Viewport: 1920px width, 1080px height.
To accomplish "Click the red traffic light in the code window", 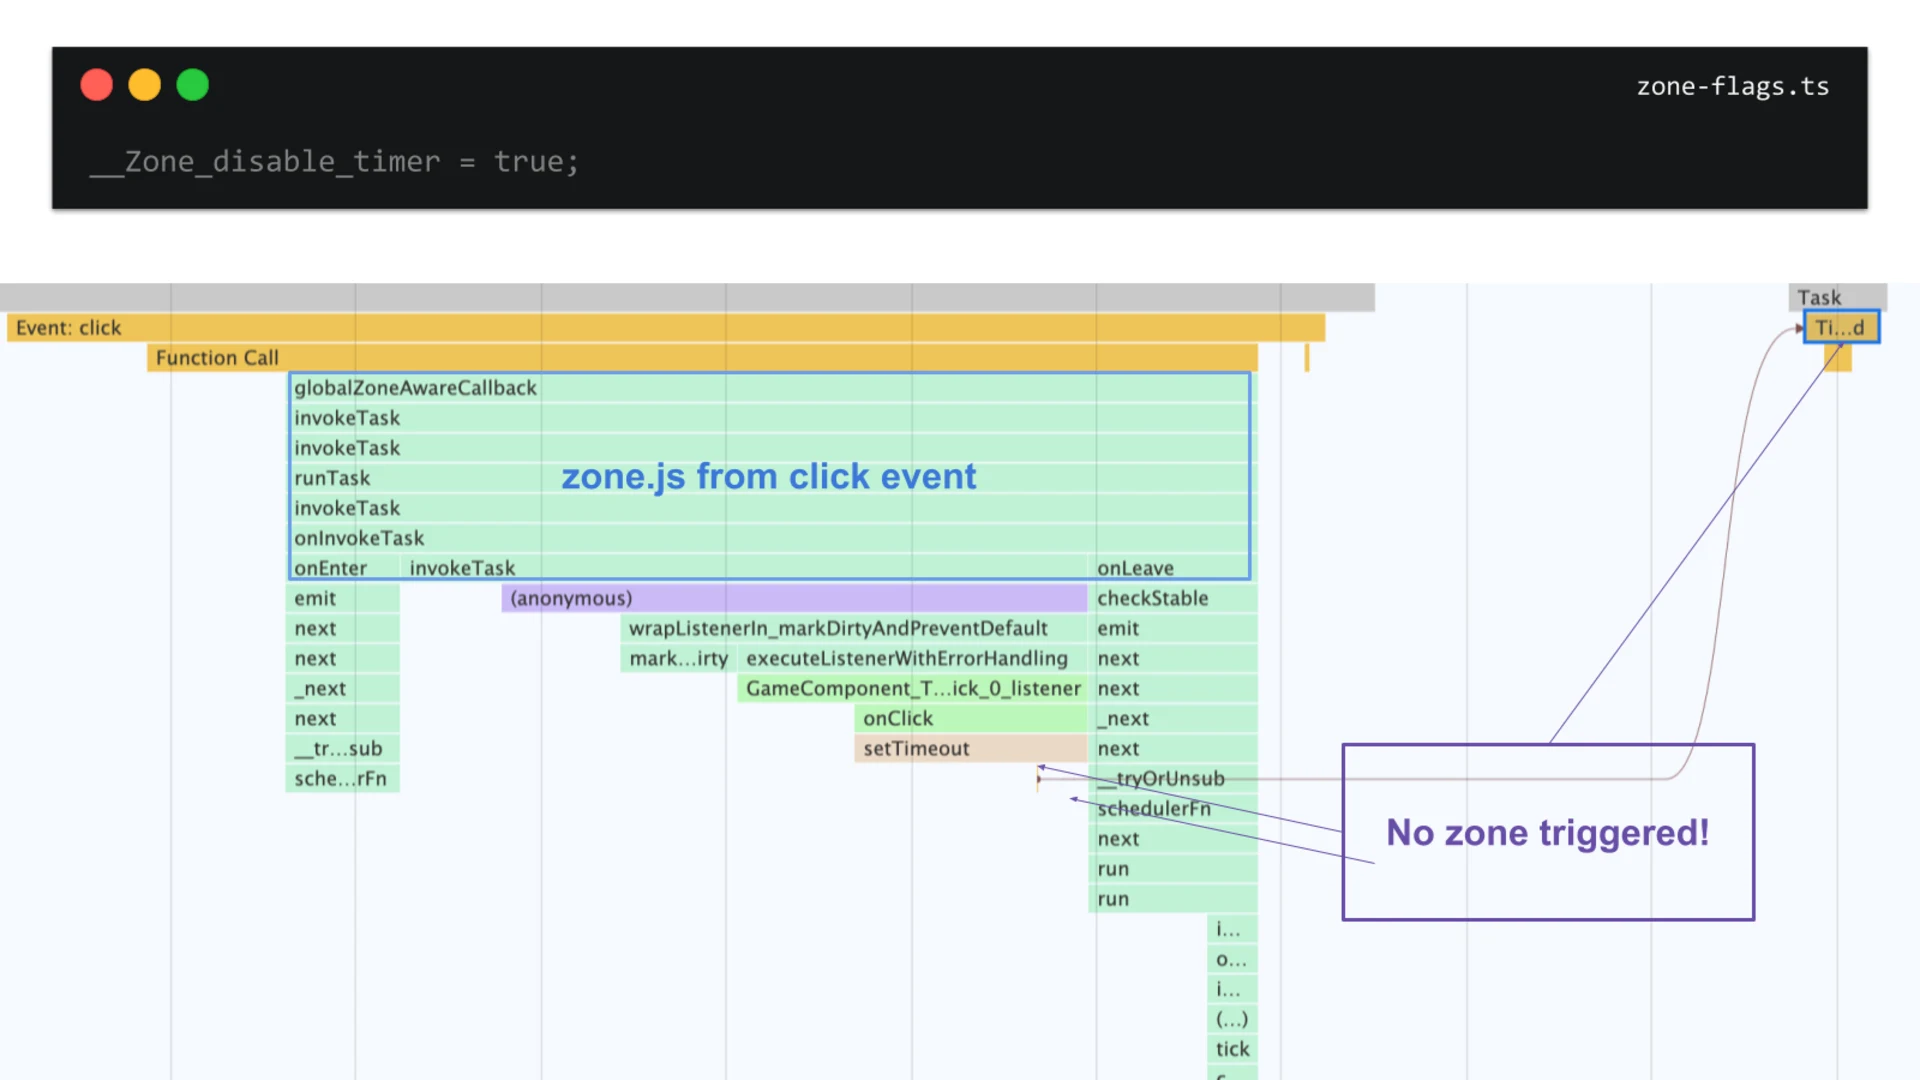I will point(96,84).
